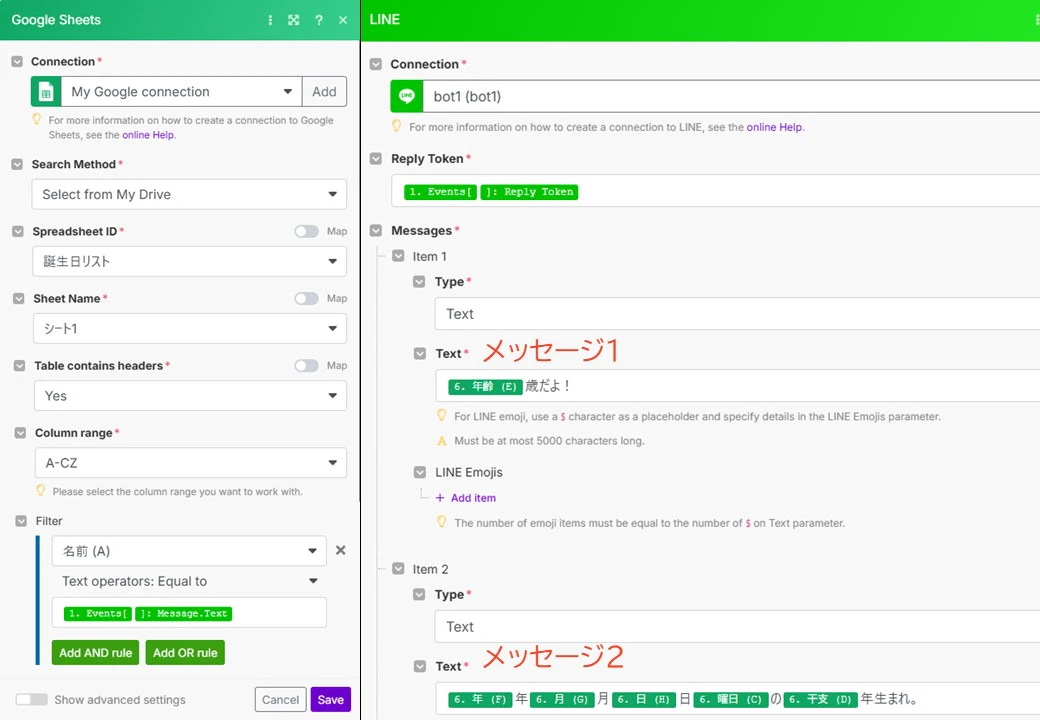Click the purple Save button
The image size is (1040, 720).
[x=330, y=699]
